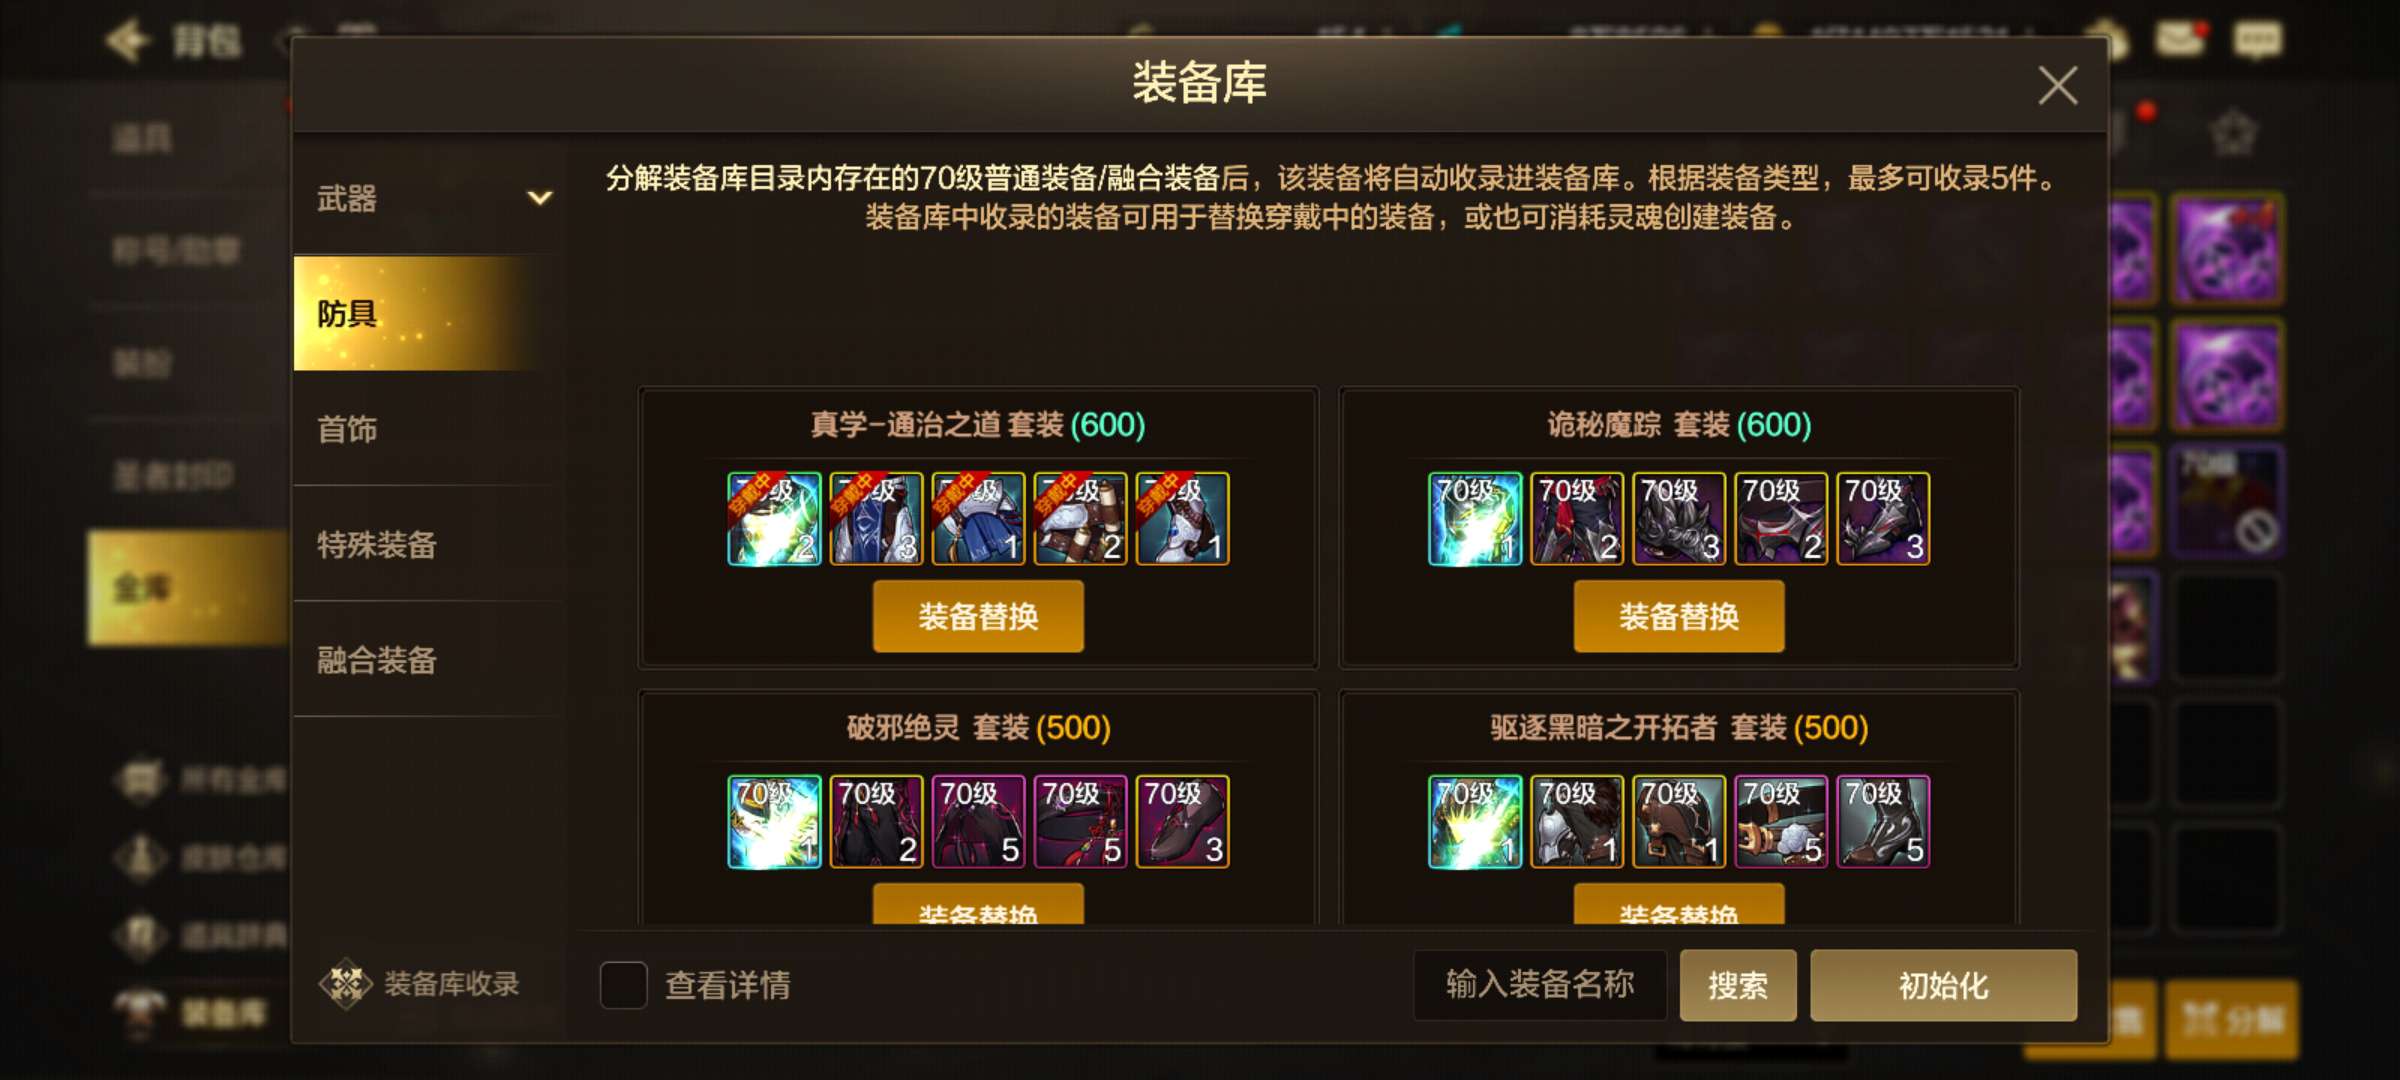2400x1080 pixels.
Task: Click the first equipped 真学-通治之道 set item icon
Action: (x=774, y=518)
